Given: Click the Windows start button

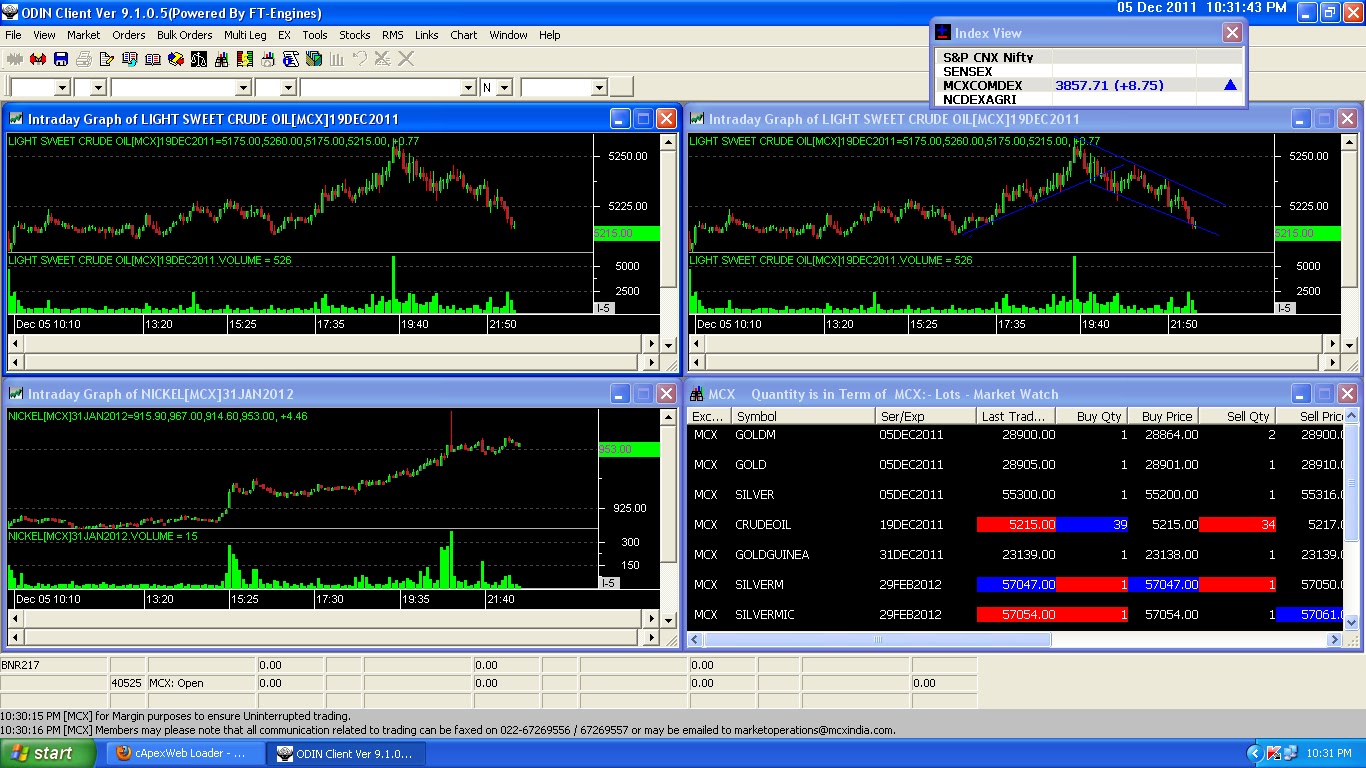Looking at the screenshot, I should pos(50,753).
